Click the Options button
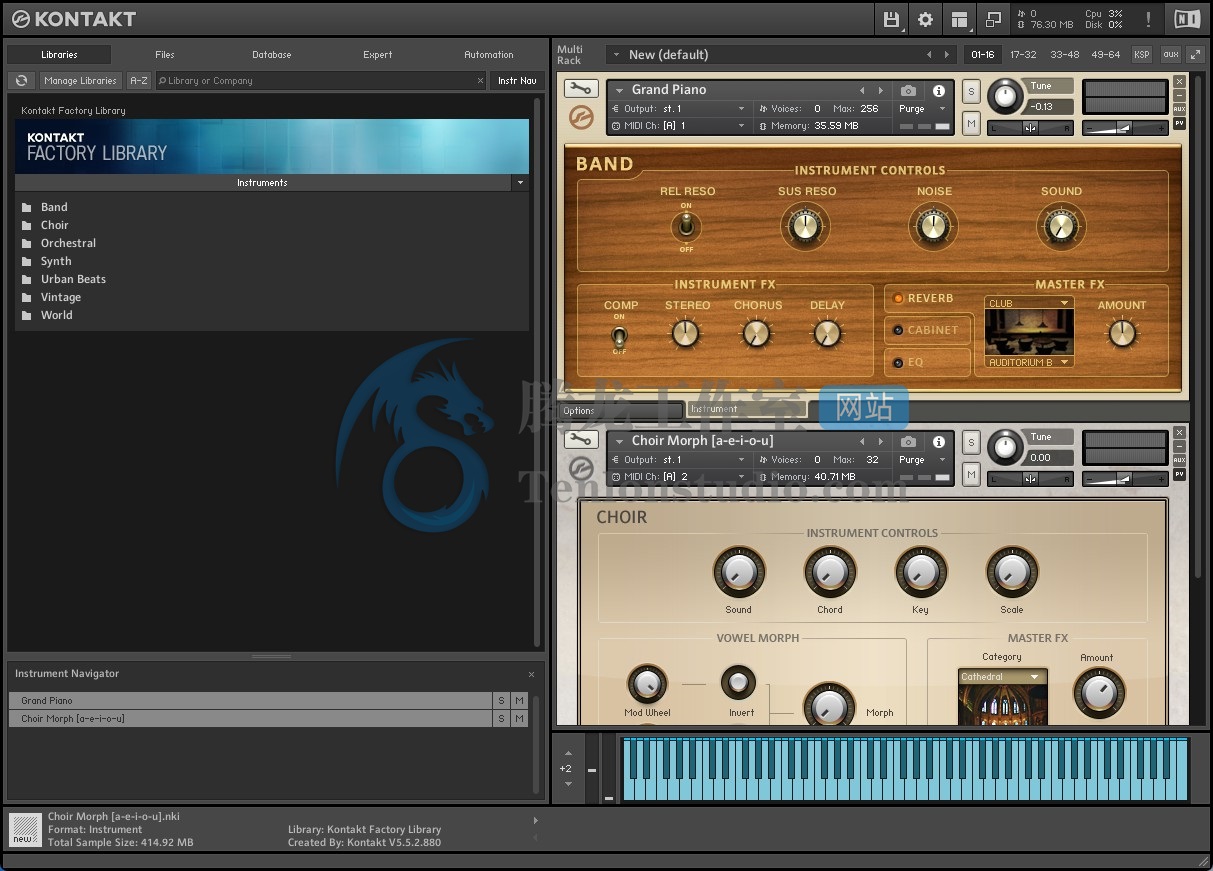Screen dimensions: 1213x871 pos(620,411)
